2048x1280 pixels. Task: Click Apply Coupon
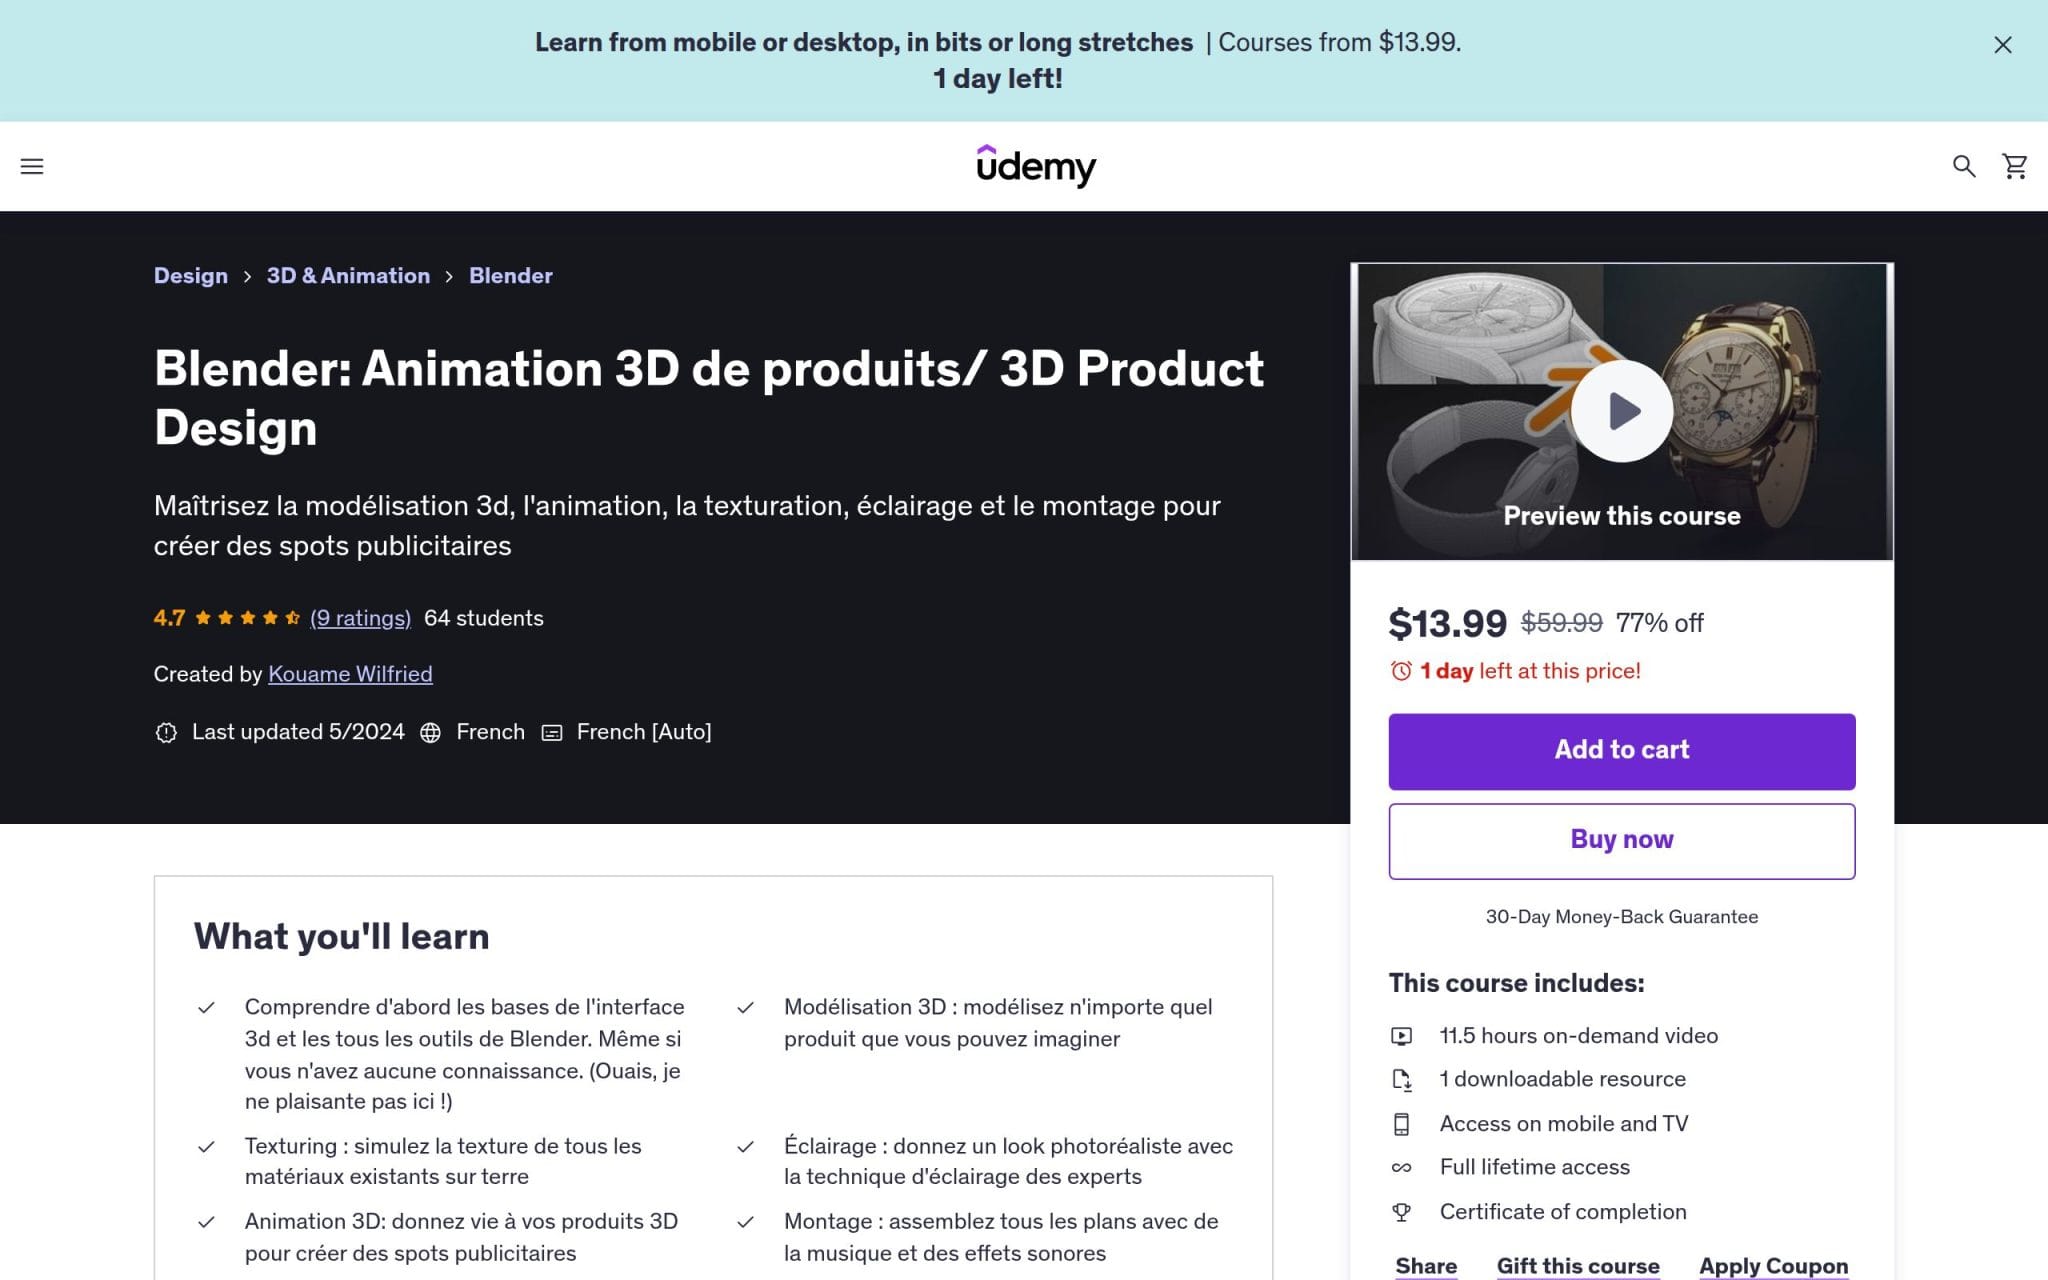coord(1773,1266)
